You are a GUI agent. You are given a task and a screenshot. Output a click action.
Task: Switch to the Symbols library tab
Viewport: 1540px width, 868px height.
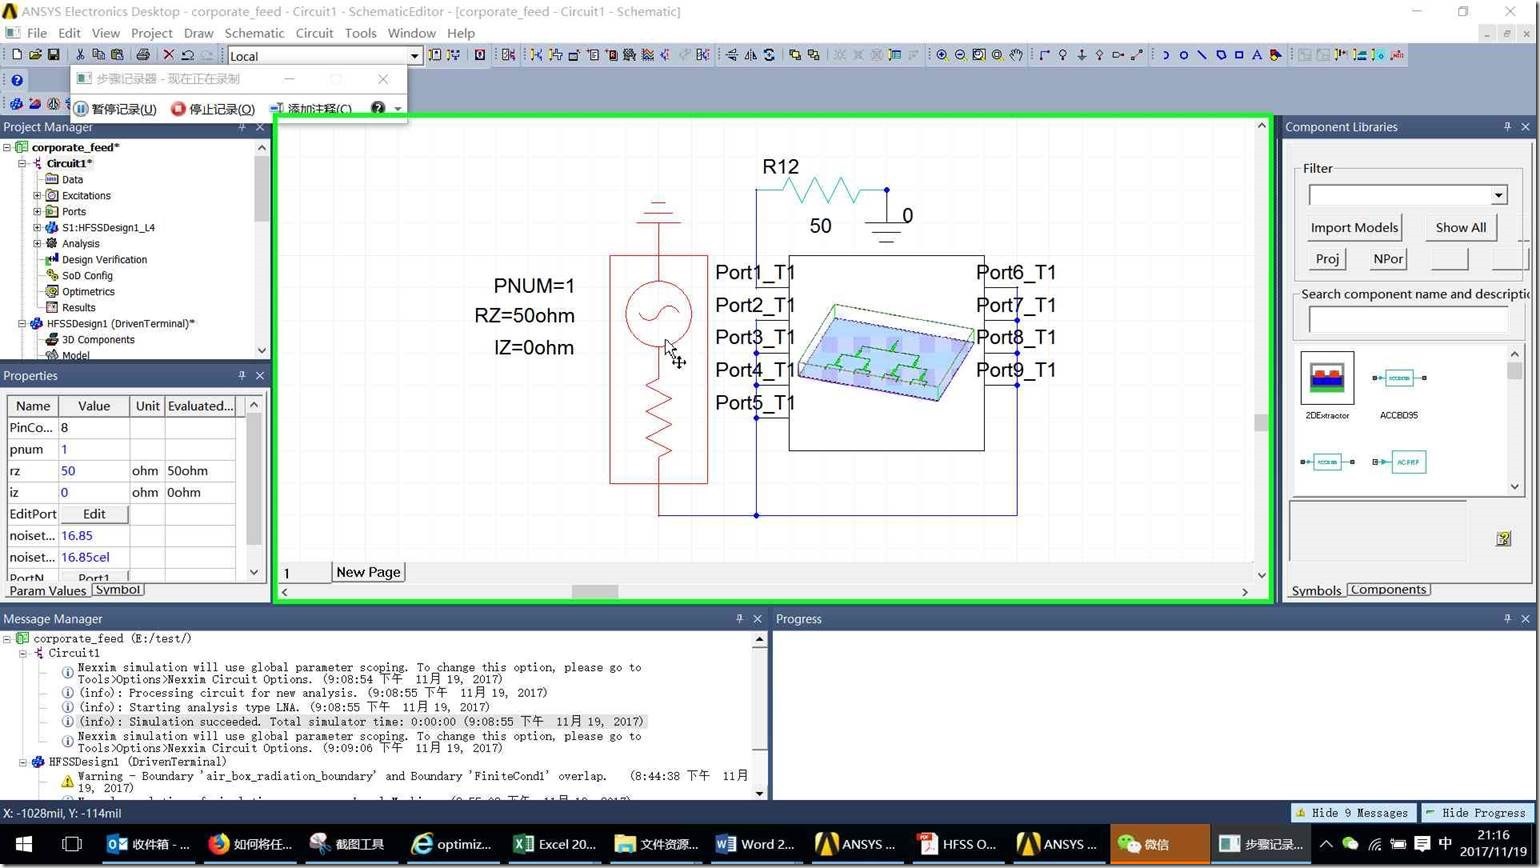click(x=1316, y=590)
